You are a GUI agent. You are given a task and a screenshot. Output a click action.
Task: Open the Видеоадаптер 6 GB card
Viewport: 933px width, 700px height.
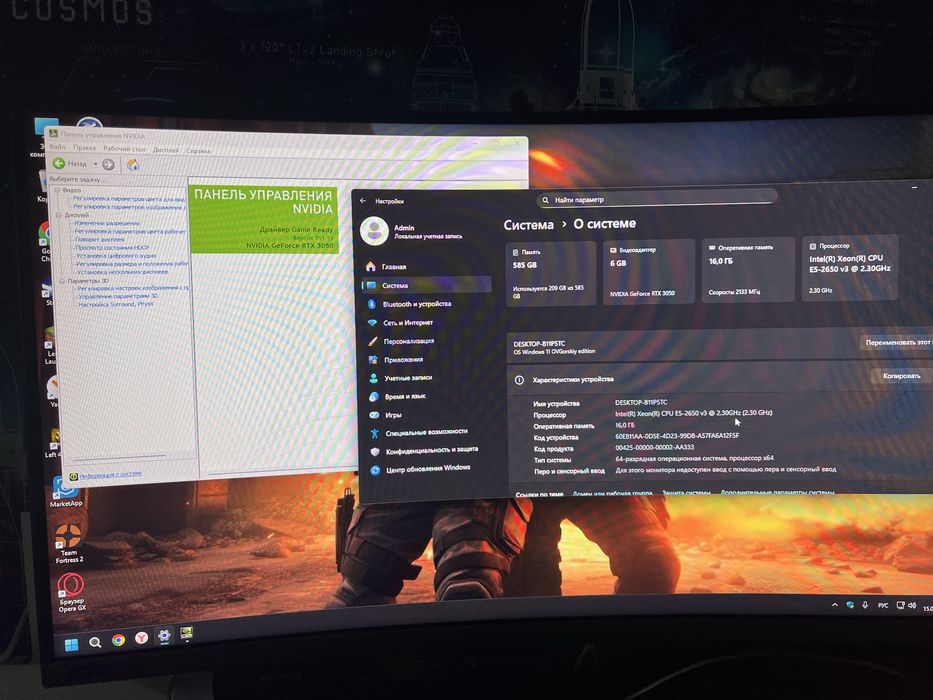649,272
